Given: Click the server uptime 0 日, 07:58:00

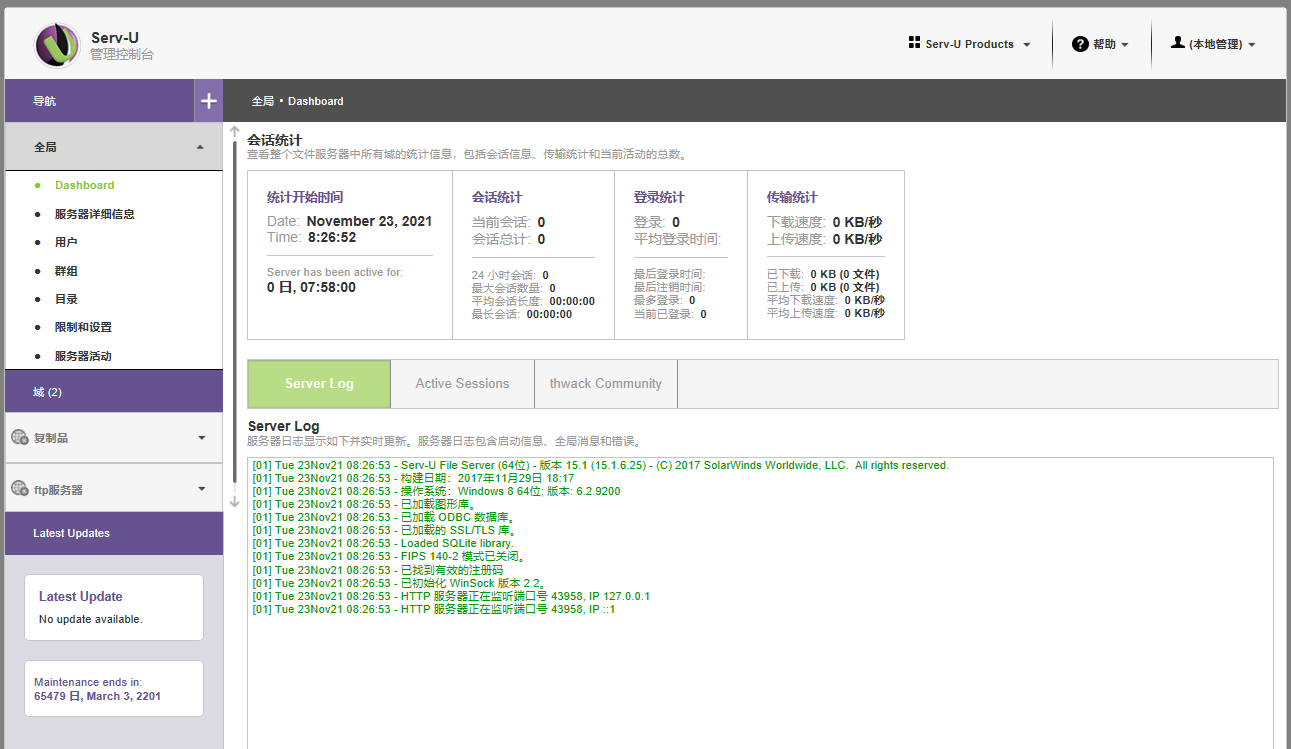Looking at the screenshot, I should click(311, 287).
